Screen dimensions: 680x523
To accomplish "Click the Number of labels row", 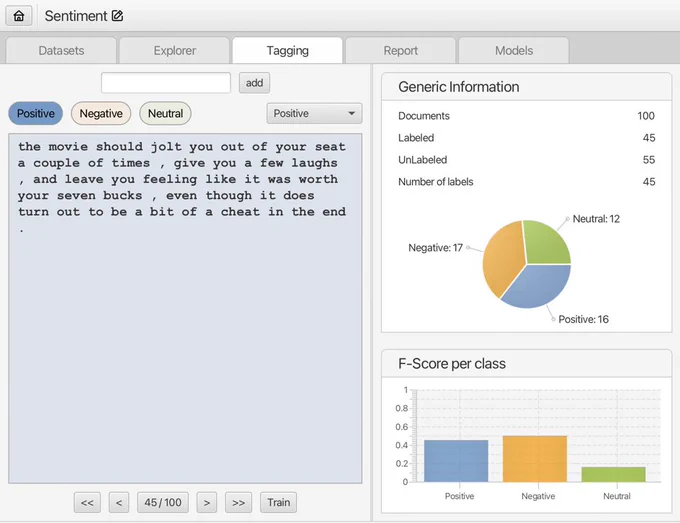I will [526, 182].
